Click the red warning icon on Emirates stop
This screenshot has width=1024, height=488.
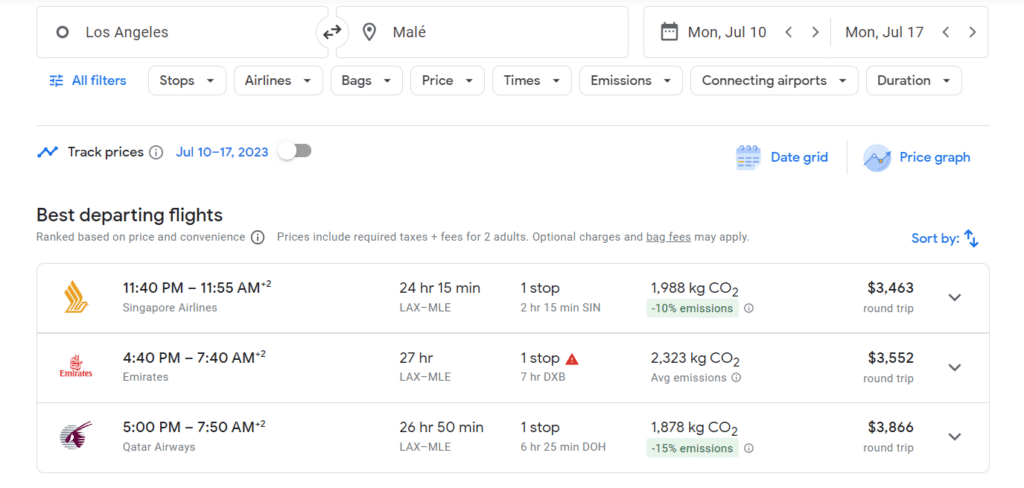click(572, 359)
